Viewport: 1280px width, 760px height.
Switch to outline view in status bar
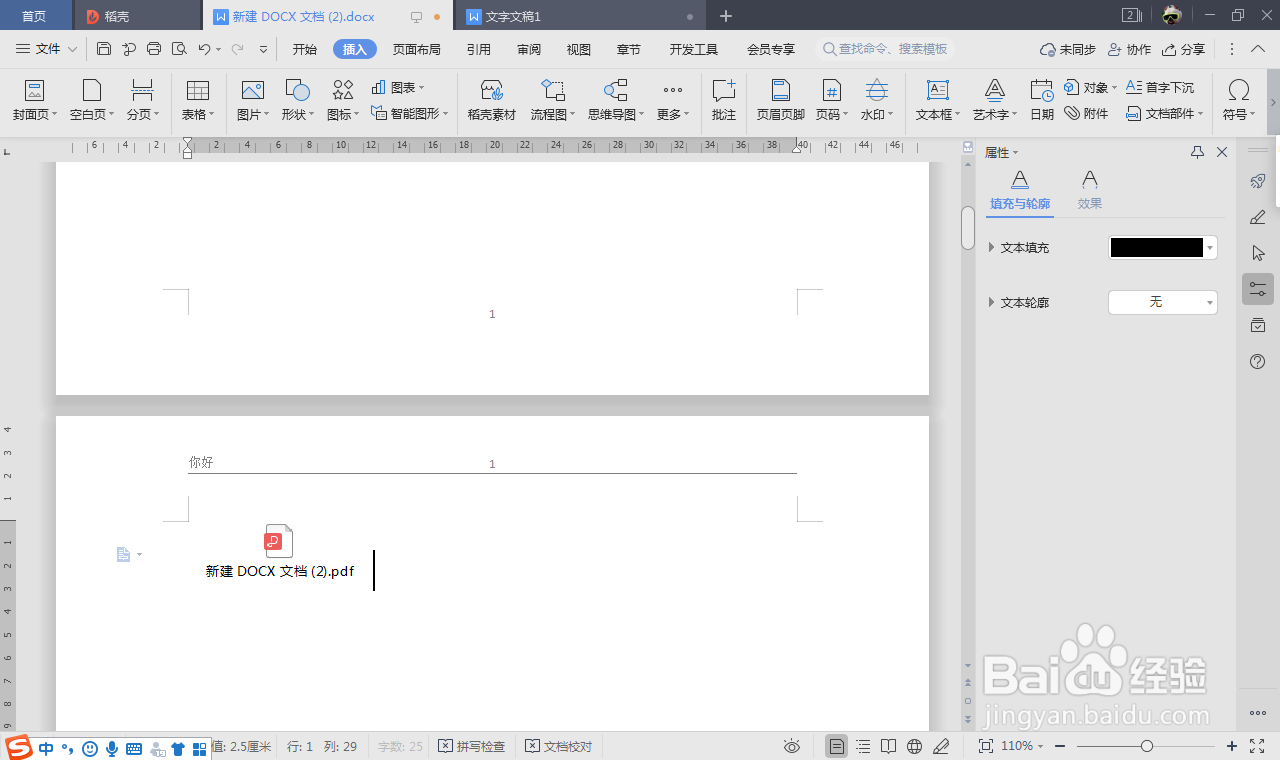point(863,746)
